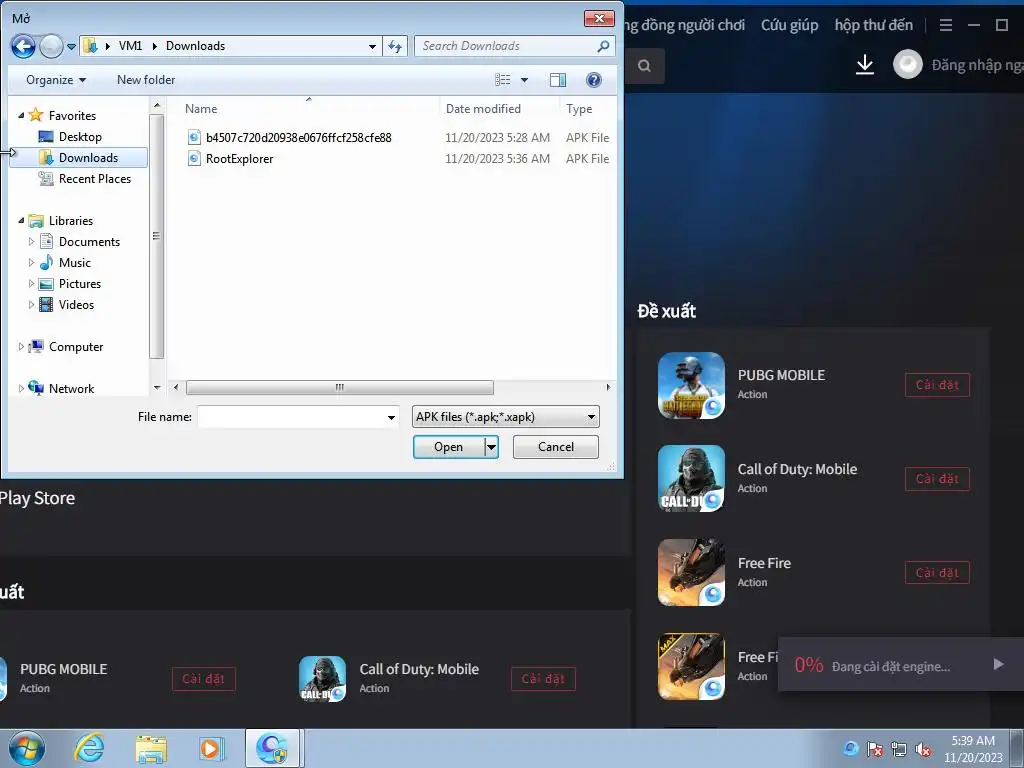Screen dimensions: 1024x768
Task: Install Call of Duty: Mobile in sidebar
Action: click(937, 479)
